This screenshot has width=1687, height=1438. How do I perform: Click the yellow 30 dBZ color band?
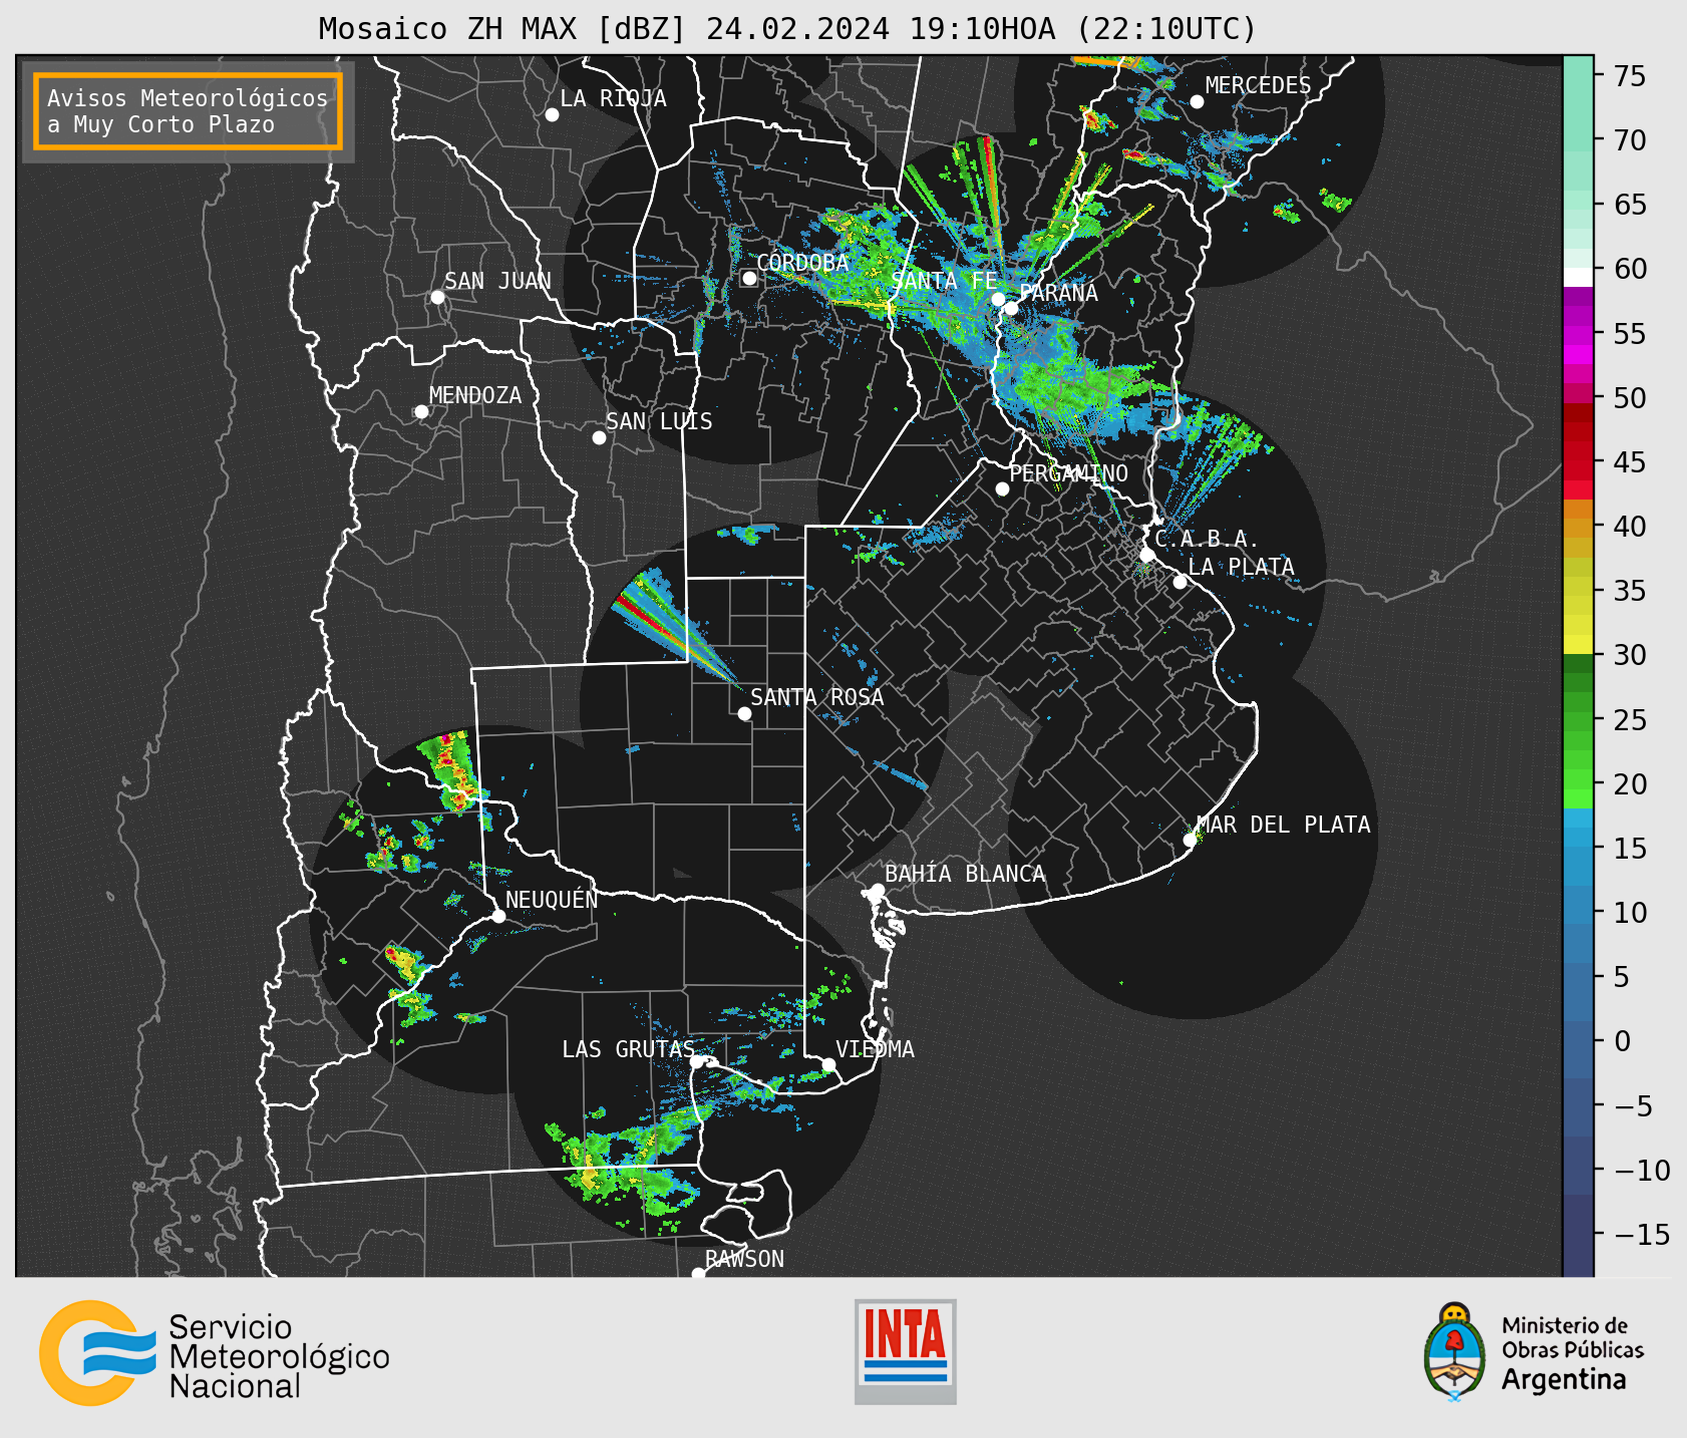click(1578, 645)
